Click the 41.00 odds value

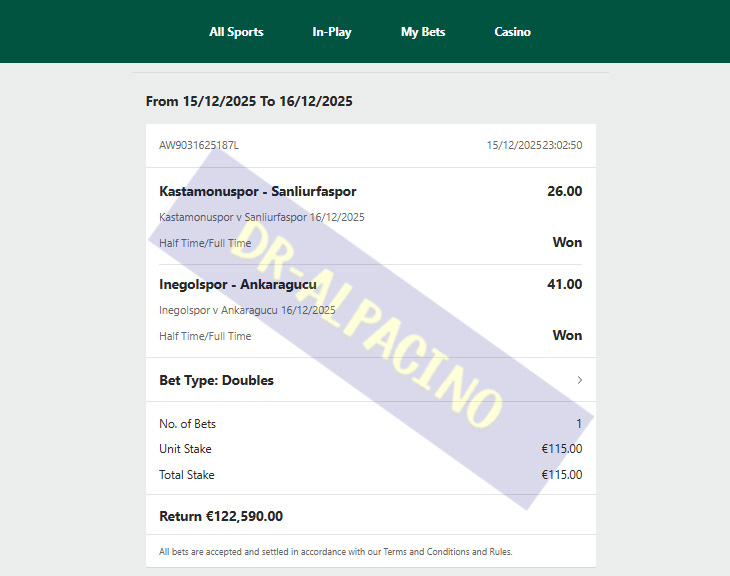tap(564, 285)
